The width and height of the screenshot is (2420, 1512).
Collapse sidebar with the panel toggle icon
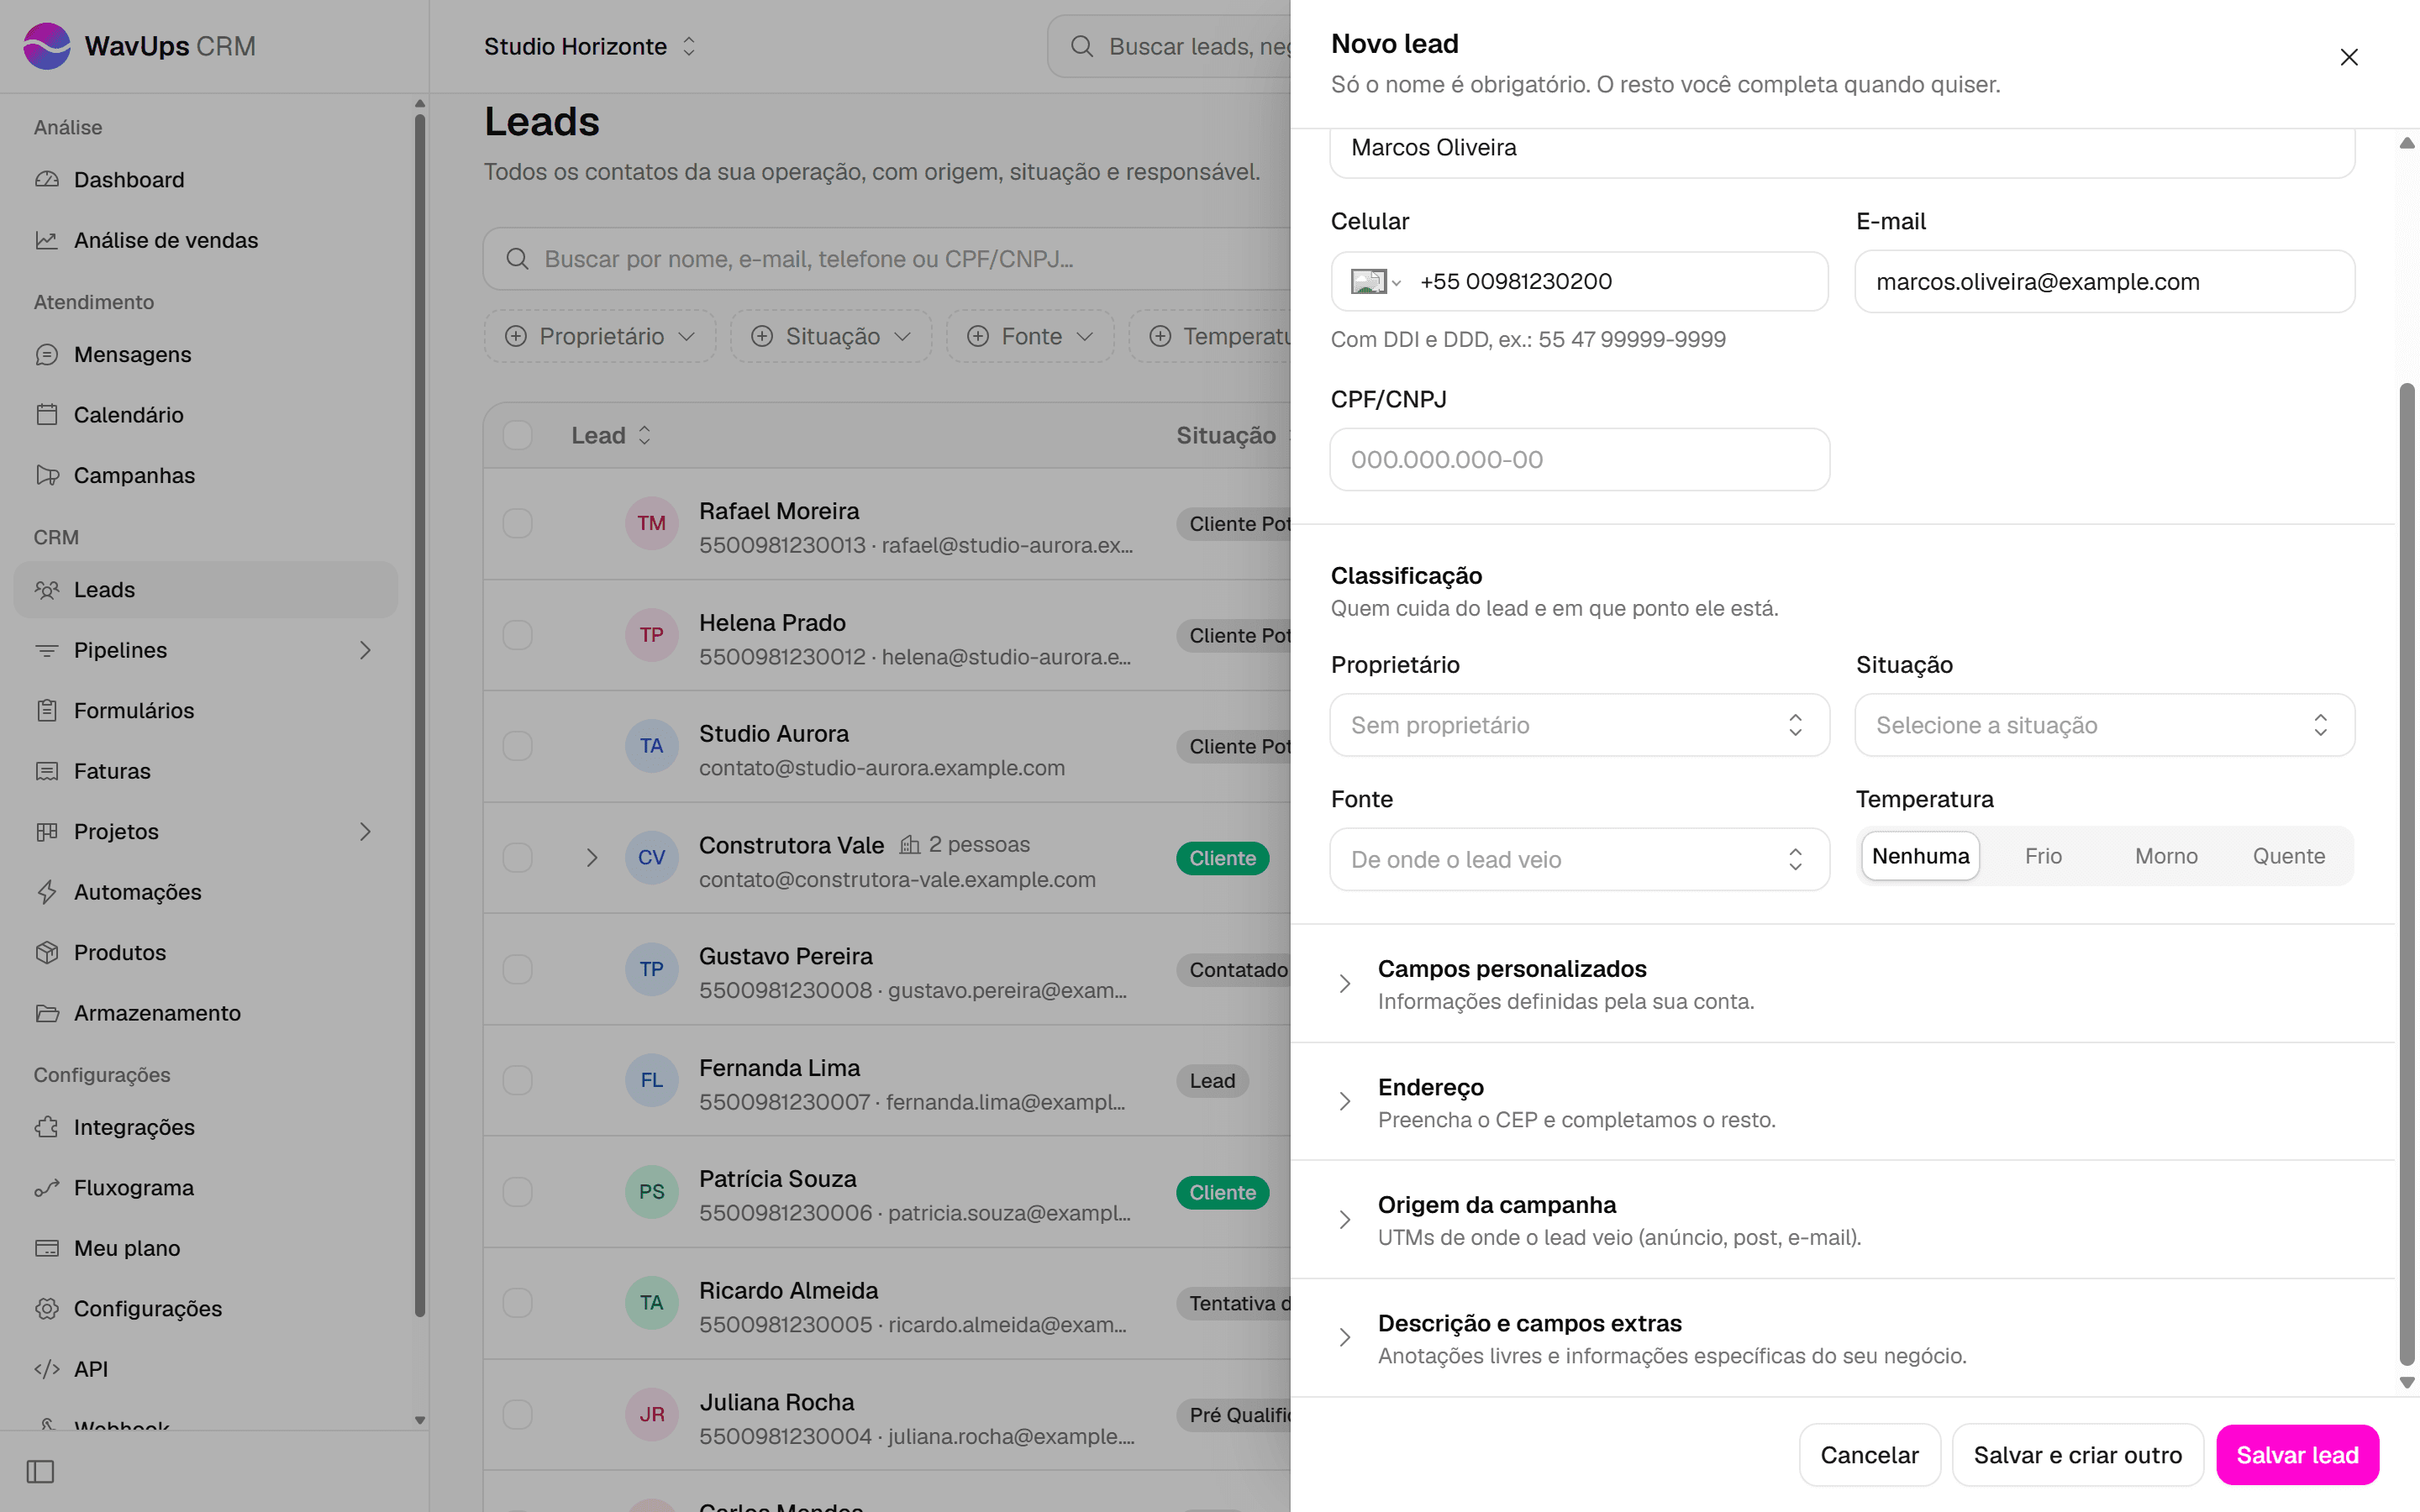click(40, 1471)
